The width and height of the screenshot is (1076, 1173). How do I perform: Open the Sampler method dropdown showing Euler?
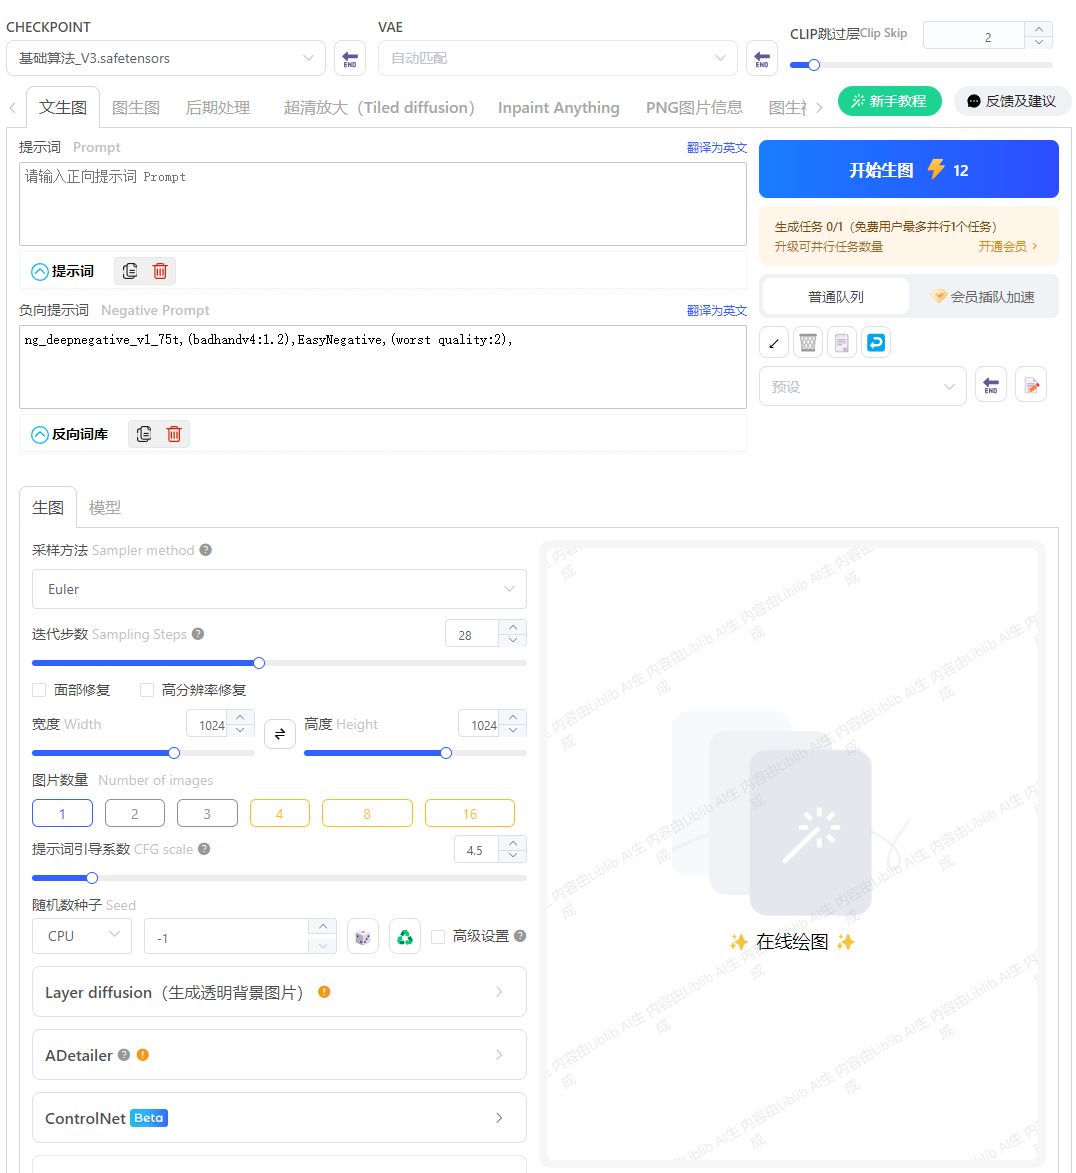[x=279, y=589]
